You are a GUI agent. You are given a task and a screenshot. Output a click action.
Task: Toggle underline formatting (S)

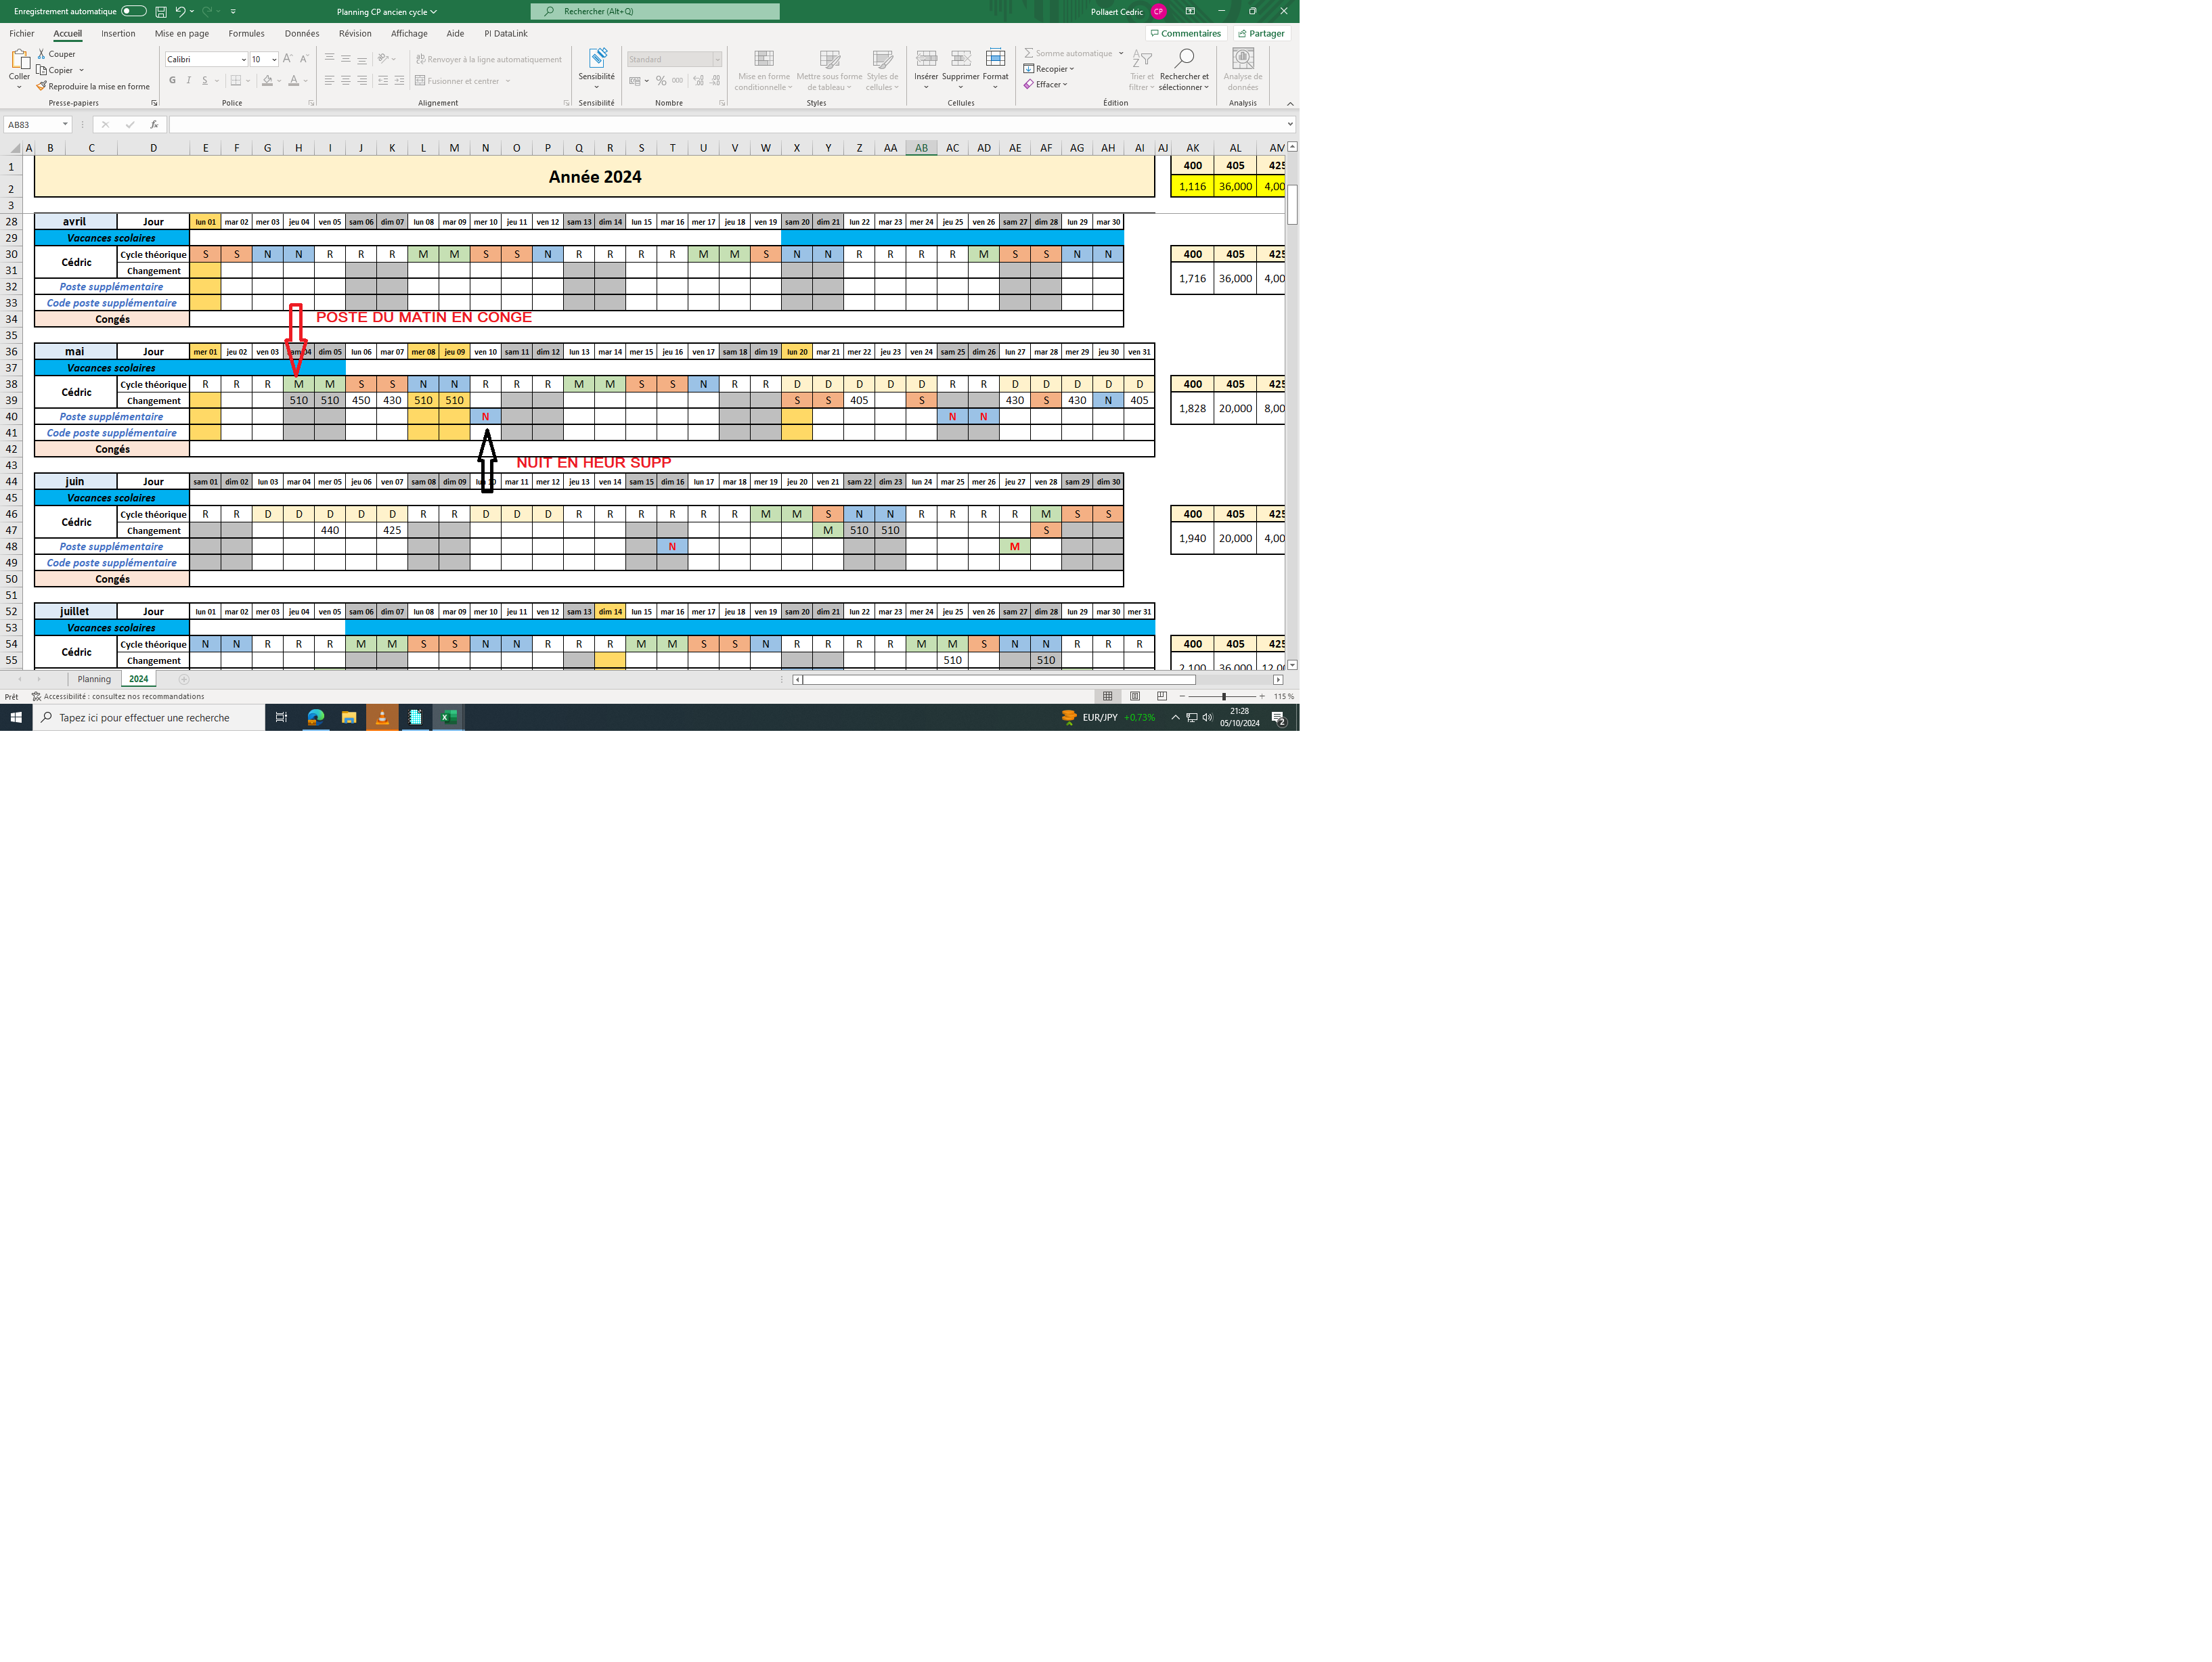[204, 81]
